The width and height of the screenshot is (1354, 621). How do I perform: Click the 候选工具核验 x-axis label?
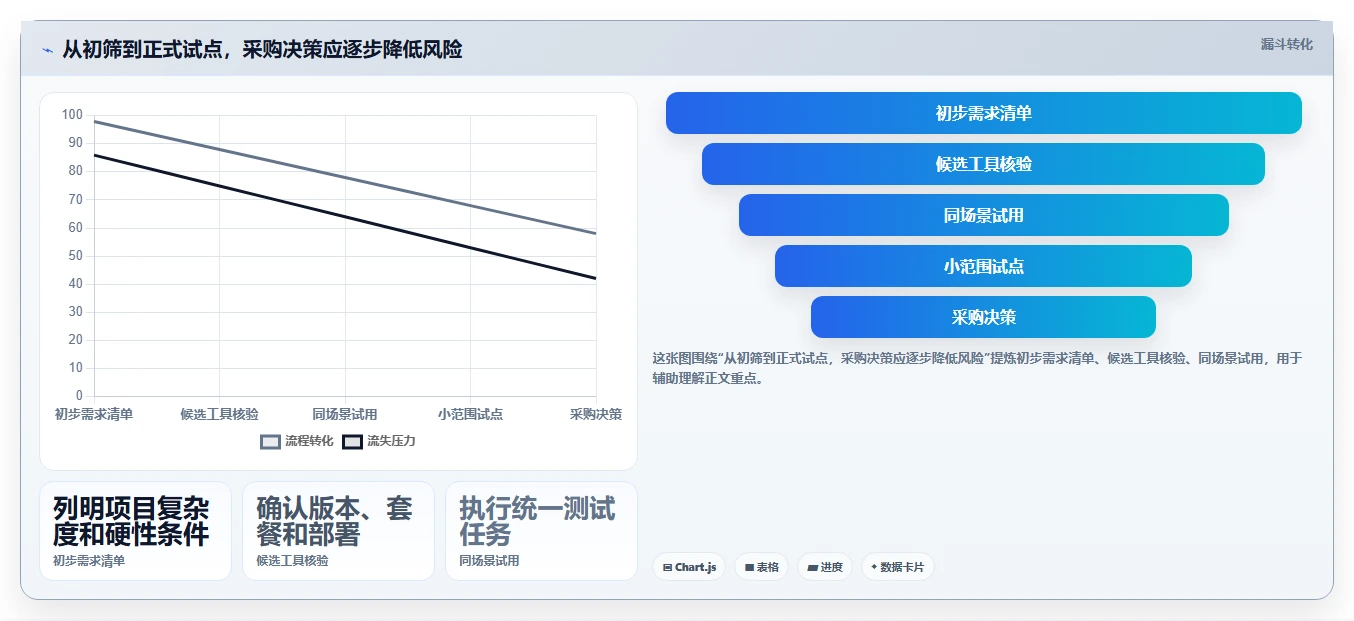click(x=219, y=414)
